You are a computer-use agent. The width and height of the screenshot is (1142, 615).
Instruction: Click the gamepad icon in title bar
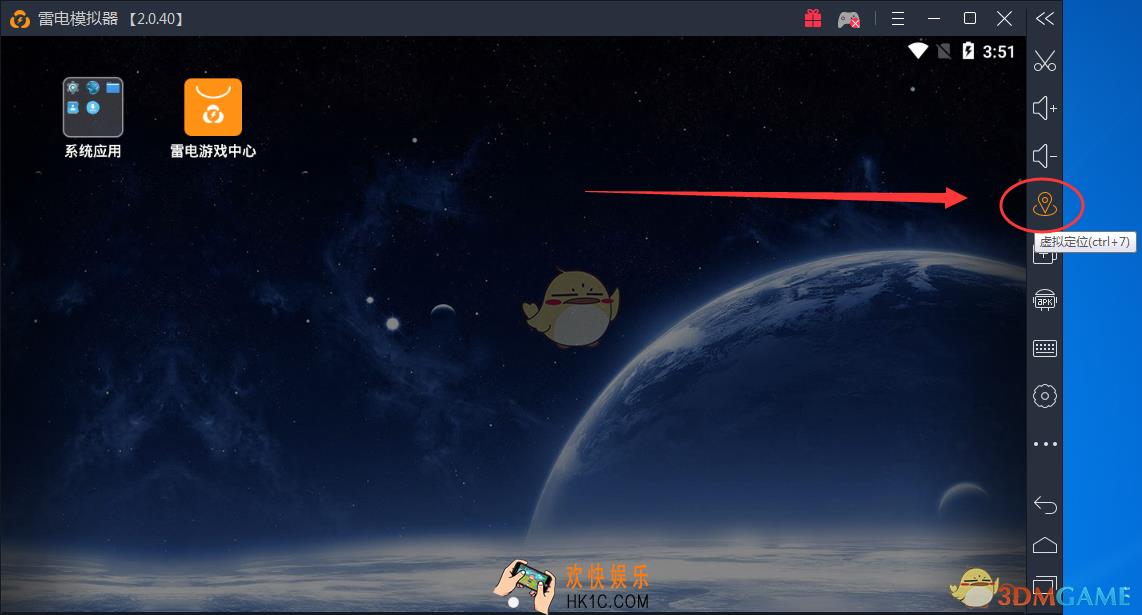[x=848, y=19]
